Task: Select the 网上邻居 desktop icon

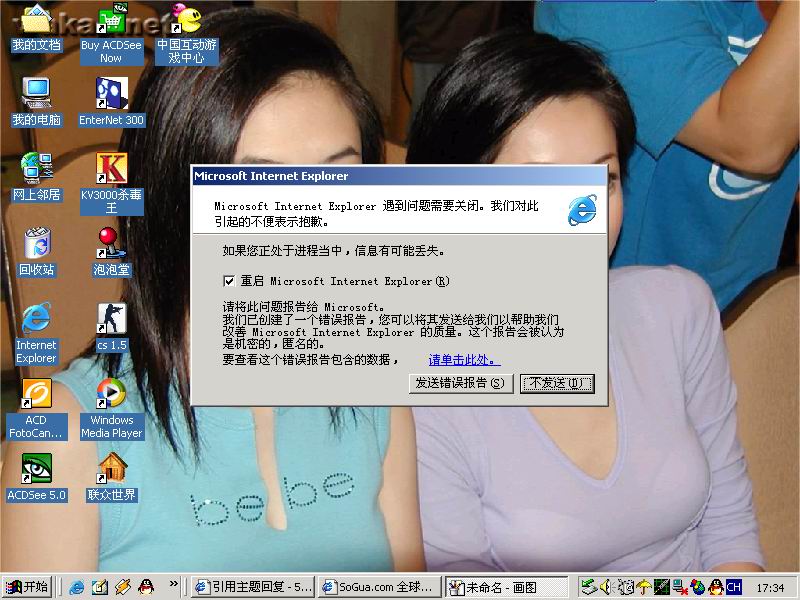Action: pos(36,177)
